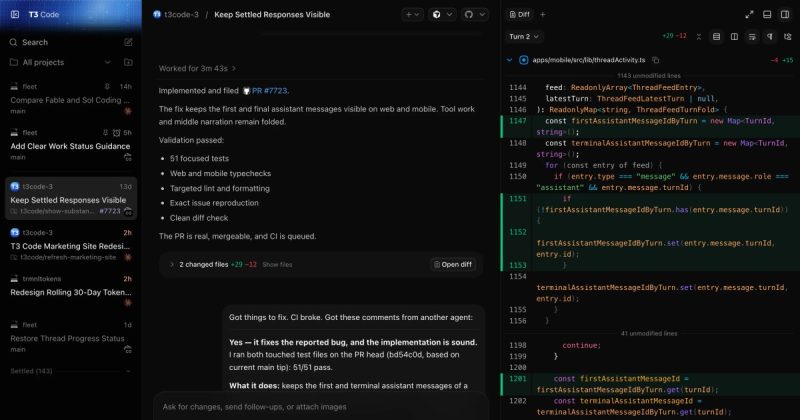This screenshot has height=420, width=800.
Task: Open the Turn 2 dropdown
Action: click(523, 37)
